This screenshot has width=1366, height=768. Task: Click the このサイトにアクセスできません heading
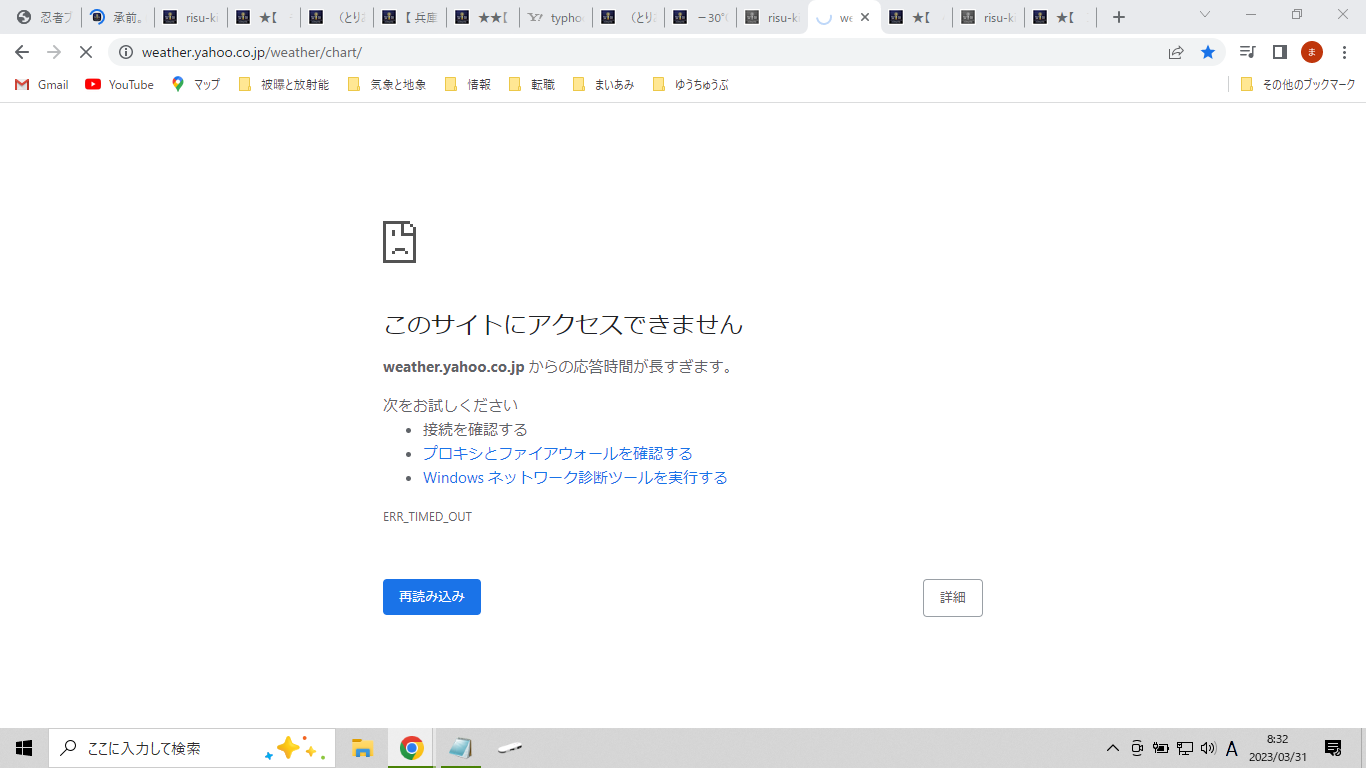click(563, 324)
